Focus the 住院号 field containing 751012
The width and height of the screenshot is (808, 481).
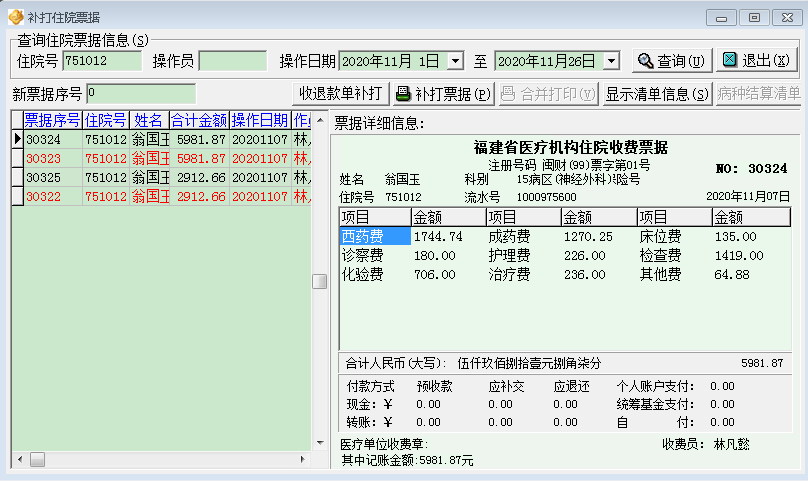(x=102, y=61)
